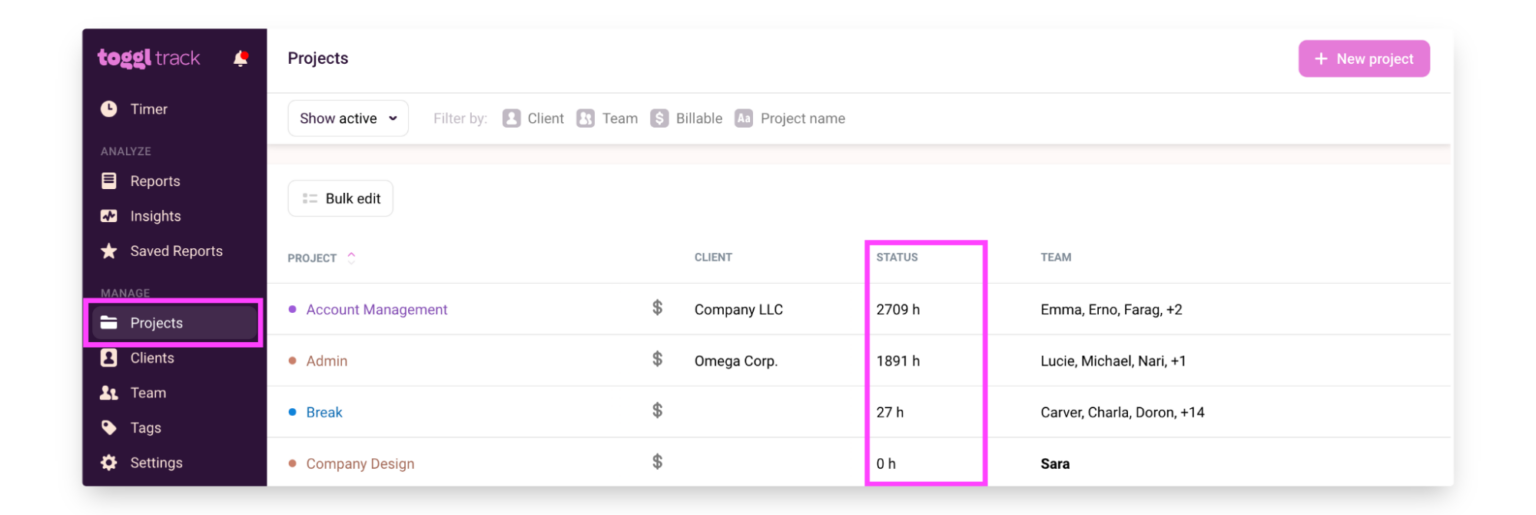Expand the Show active dropdown

coord(348,118)
